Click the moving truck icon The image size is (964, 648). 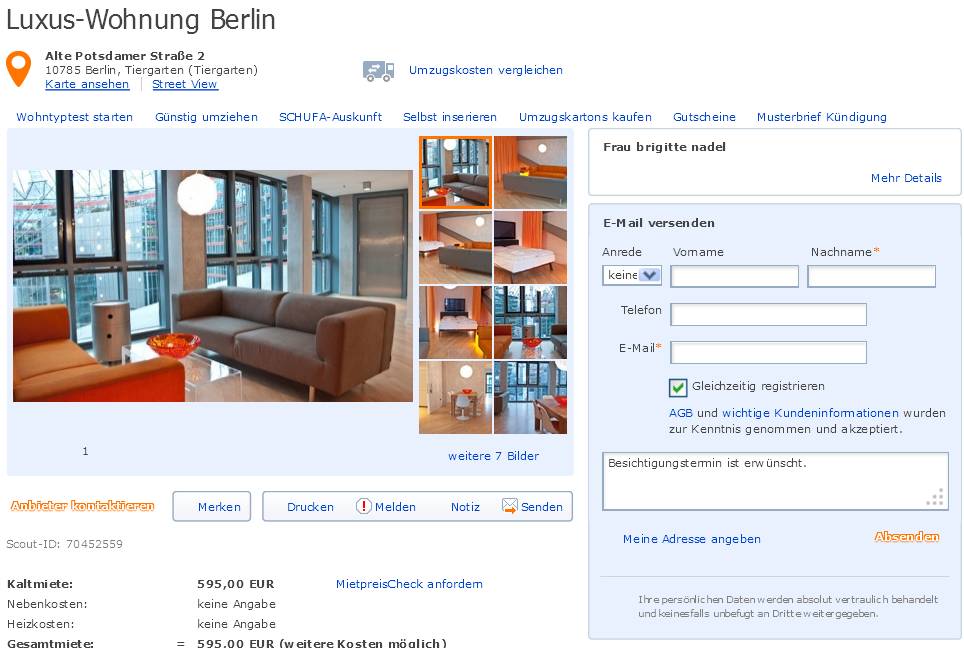(378, 71)
